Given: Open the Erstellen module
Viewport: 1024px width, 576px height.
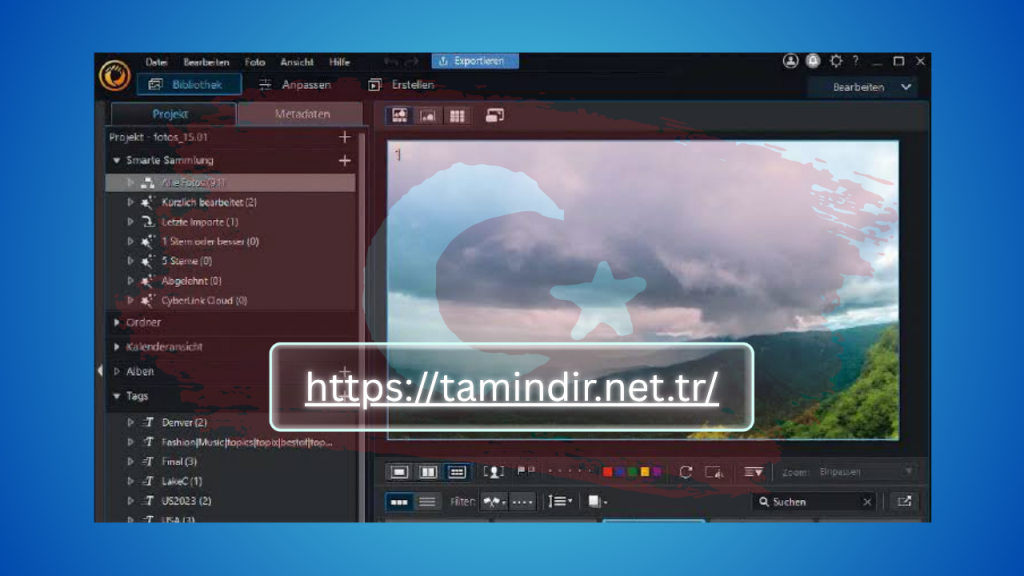Looking at the screenshot, I should (x=402, y=85).
